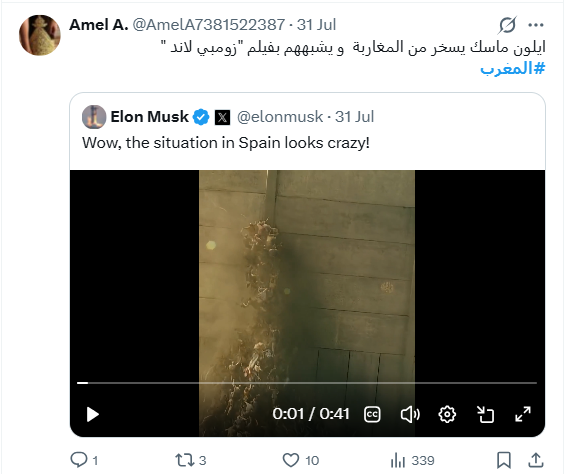The height and width of the screenshot is (474, 569).
Task: Click the X affiliation badge next to Elon Musk
Action: tap(222, 117)
